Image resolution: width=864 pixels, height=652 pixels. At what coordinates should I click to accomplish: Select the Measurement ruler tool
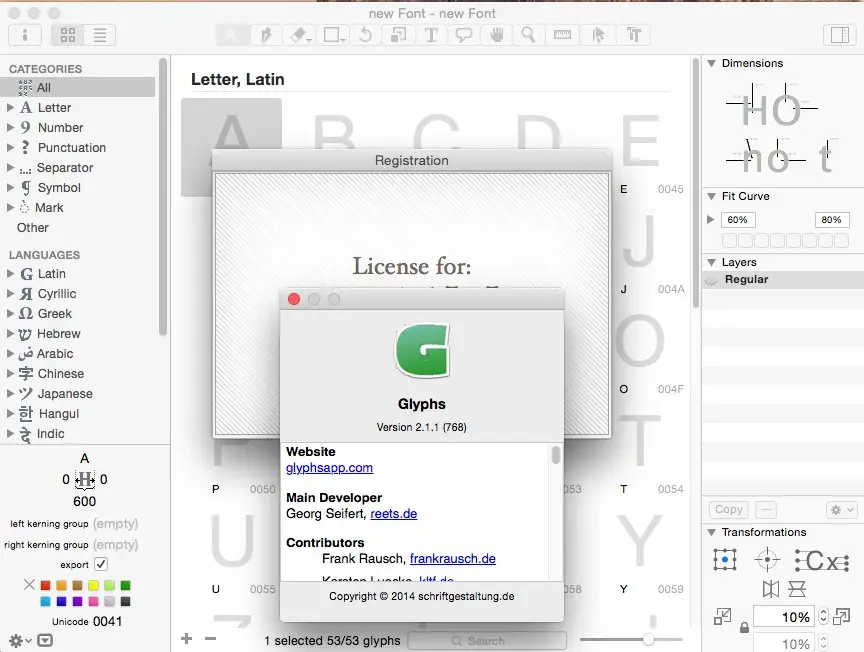(562, 35)
